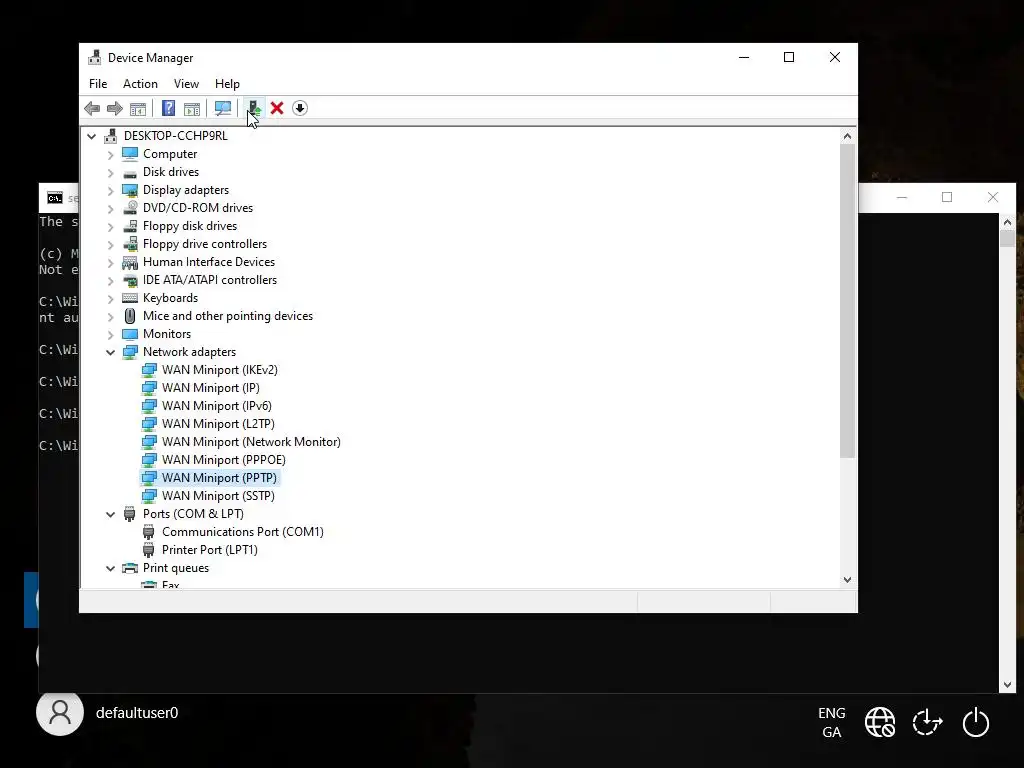This screenshot has width=1024, height=768.
Task: Select the Disk drives label
Action: 171,172
